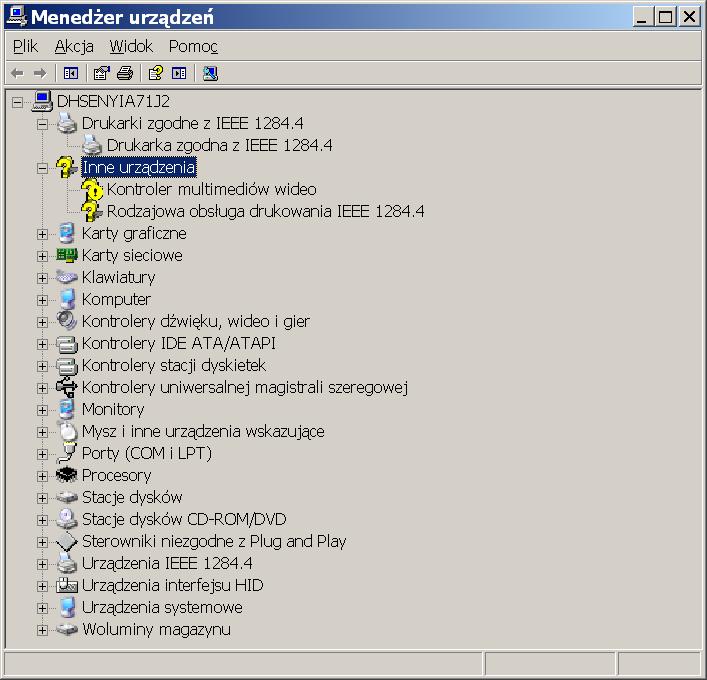Select Rodzajowa obsługa drukowania IEEE 1284.4
The width and height of the screenshot is (707, 680).
click(266, 211)
